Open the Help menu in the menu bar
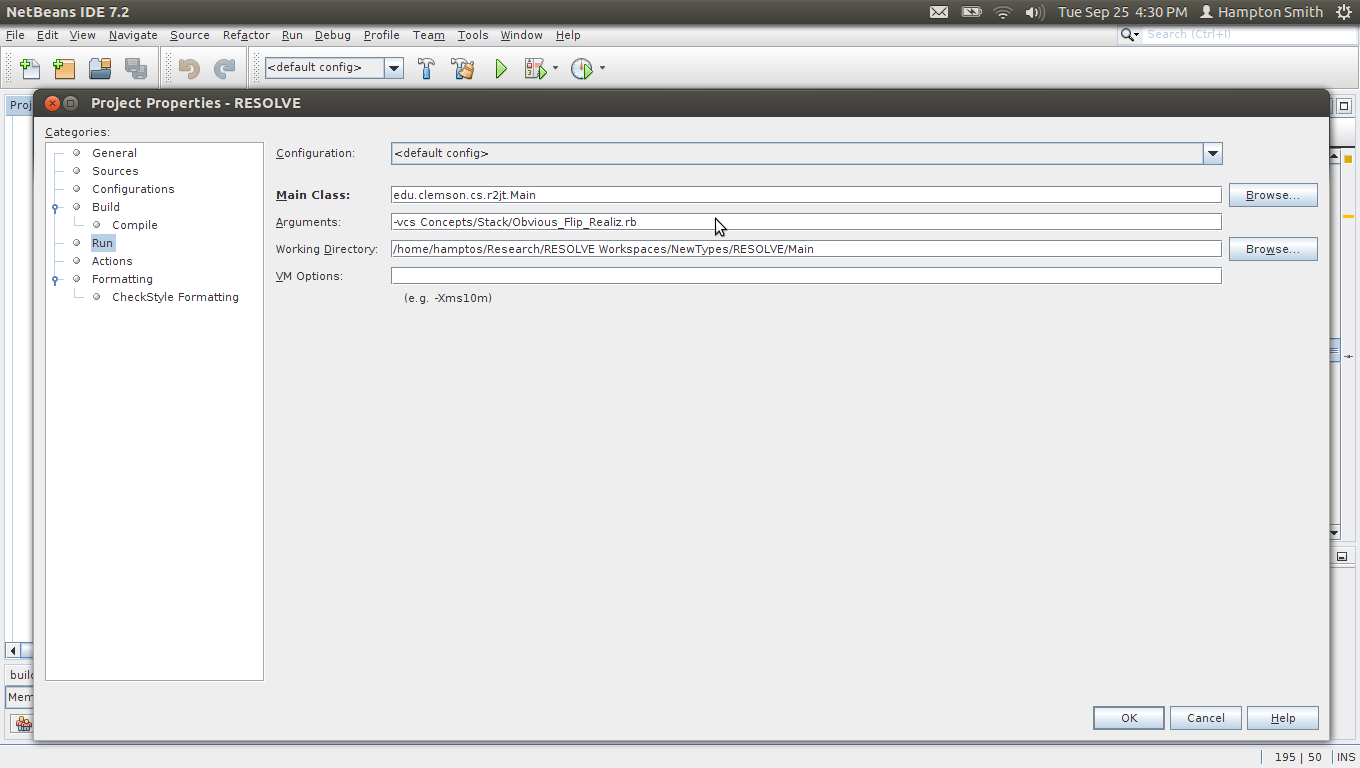1360x768 pixels. coord(568,35)
